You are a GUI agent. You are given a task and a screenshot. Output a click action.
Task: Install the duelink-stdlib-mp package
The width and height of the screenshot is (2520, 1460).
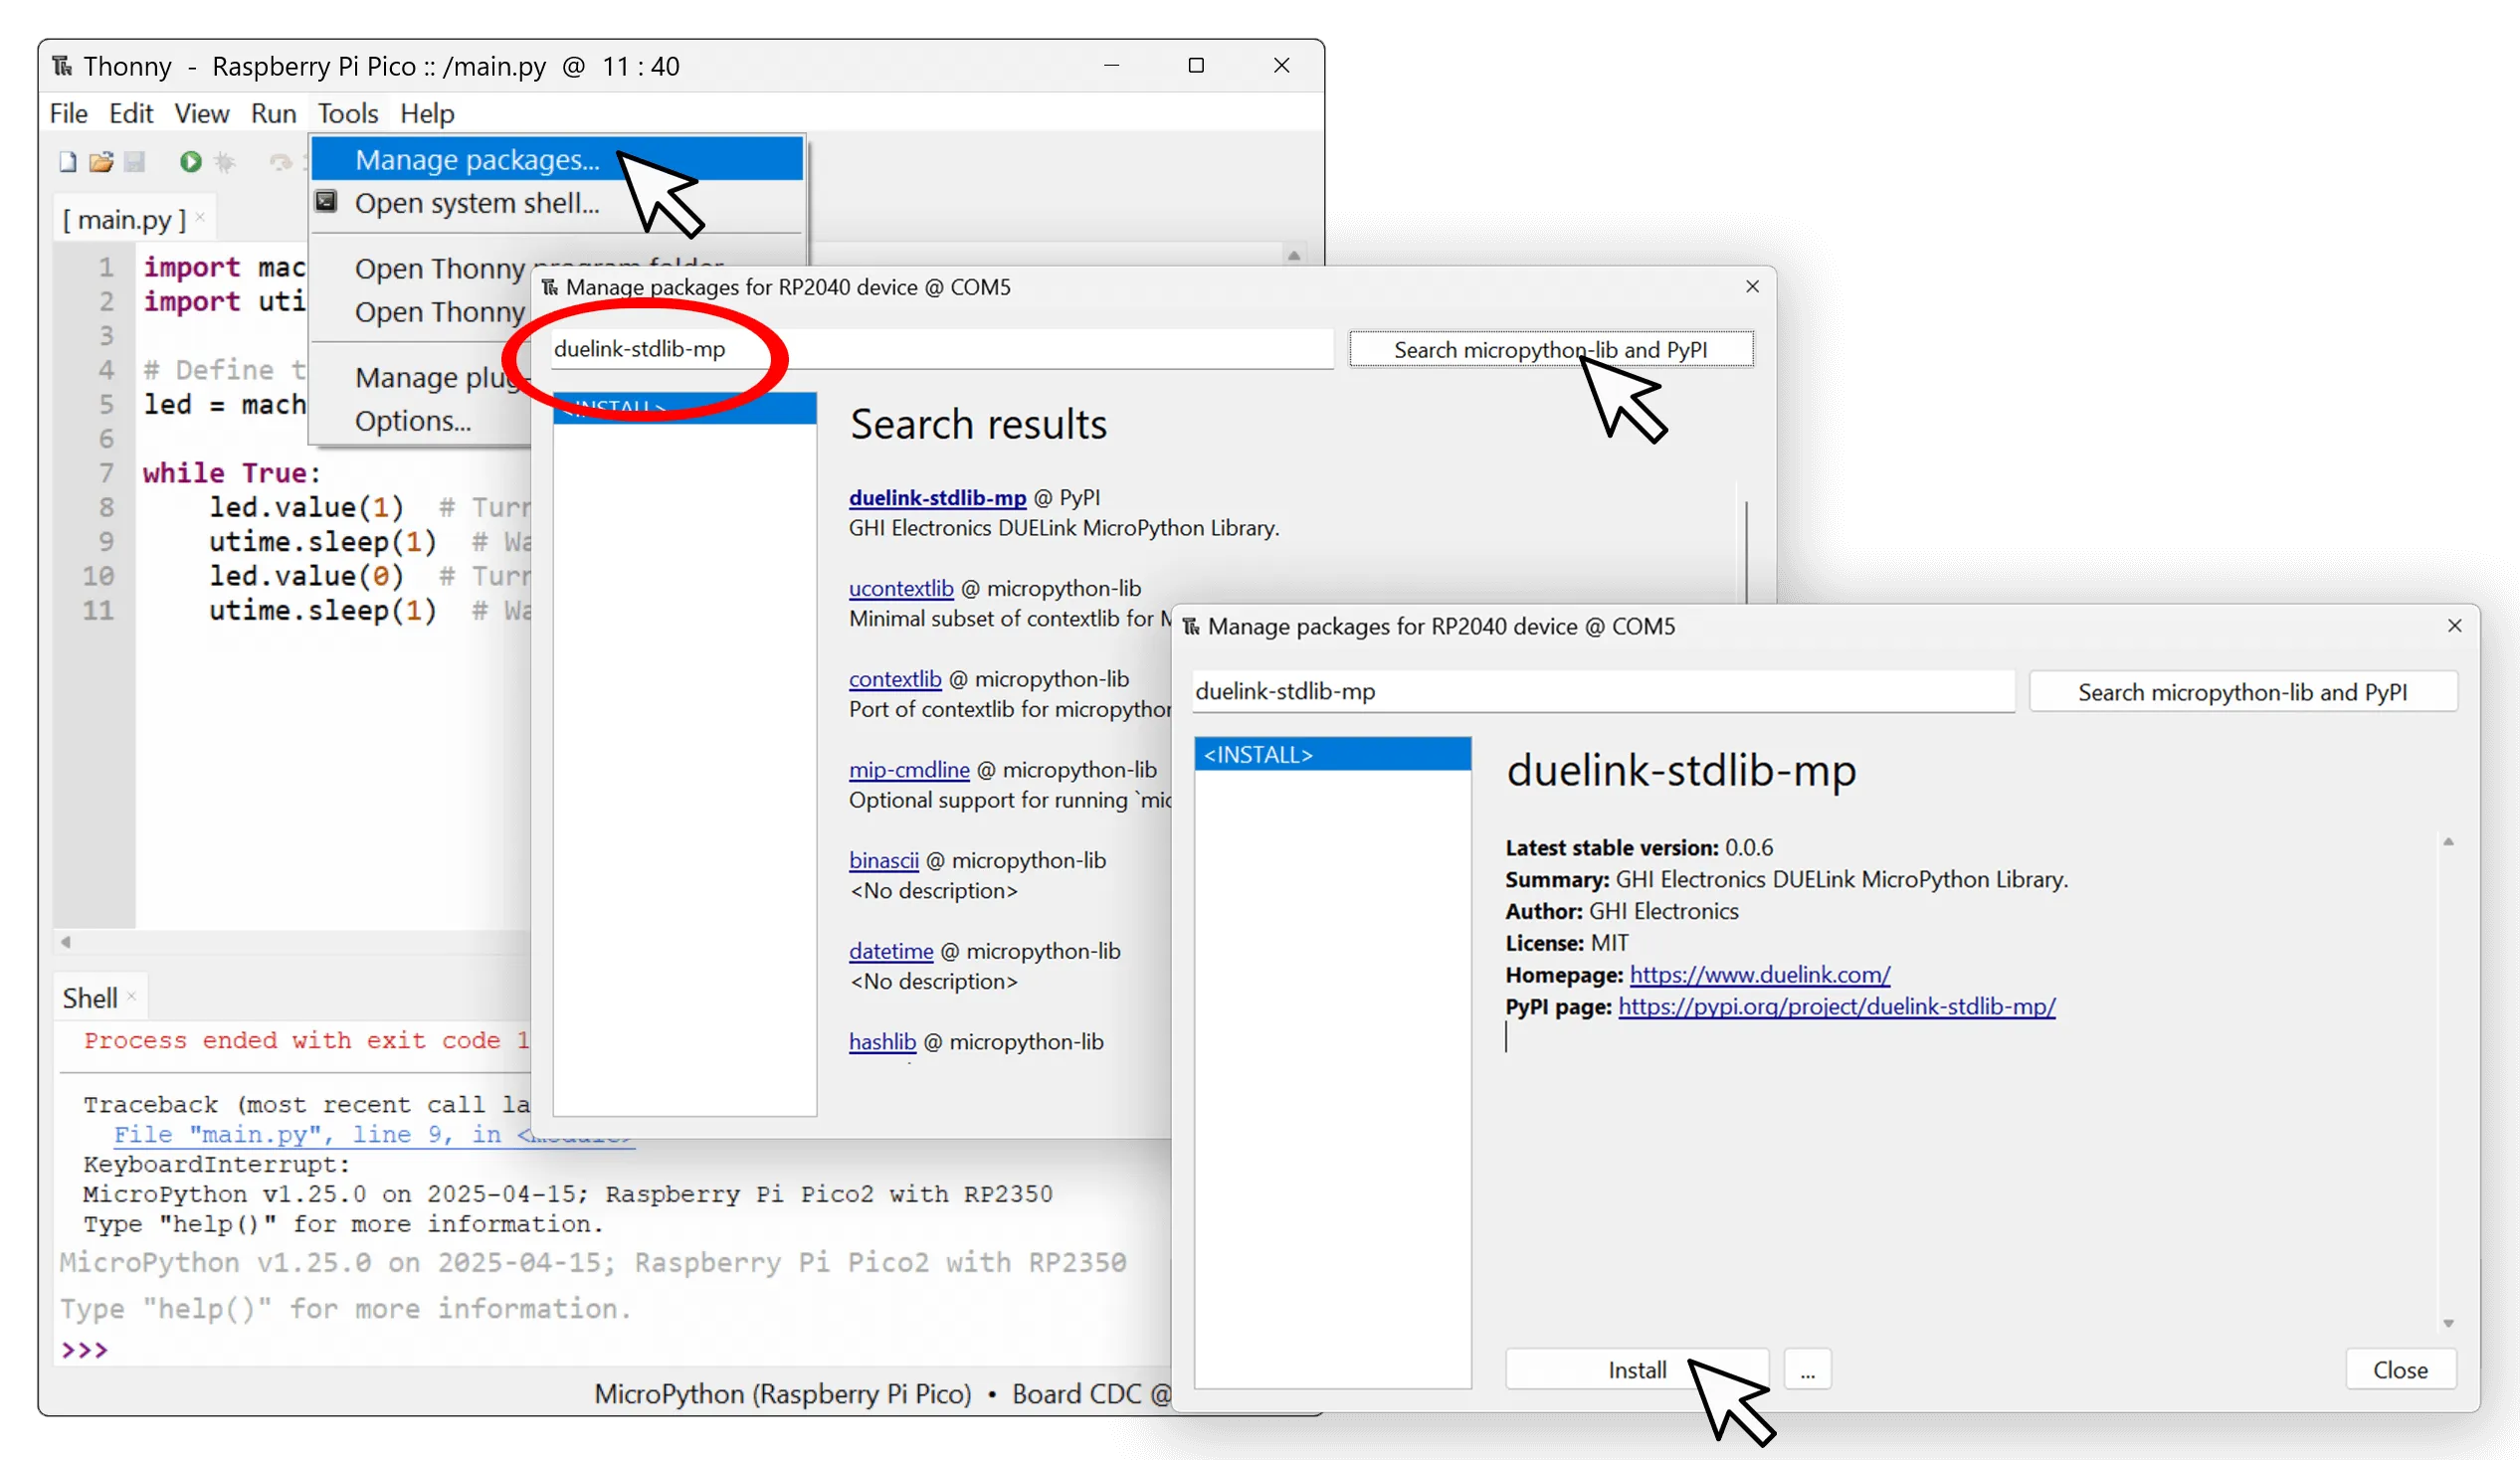click(1637, 1369)
